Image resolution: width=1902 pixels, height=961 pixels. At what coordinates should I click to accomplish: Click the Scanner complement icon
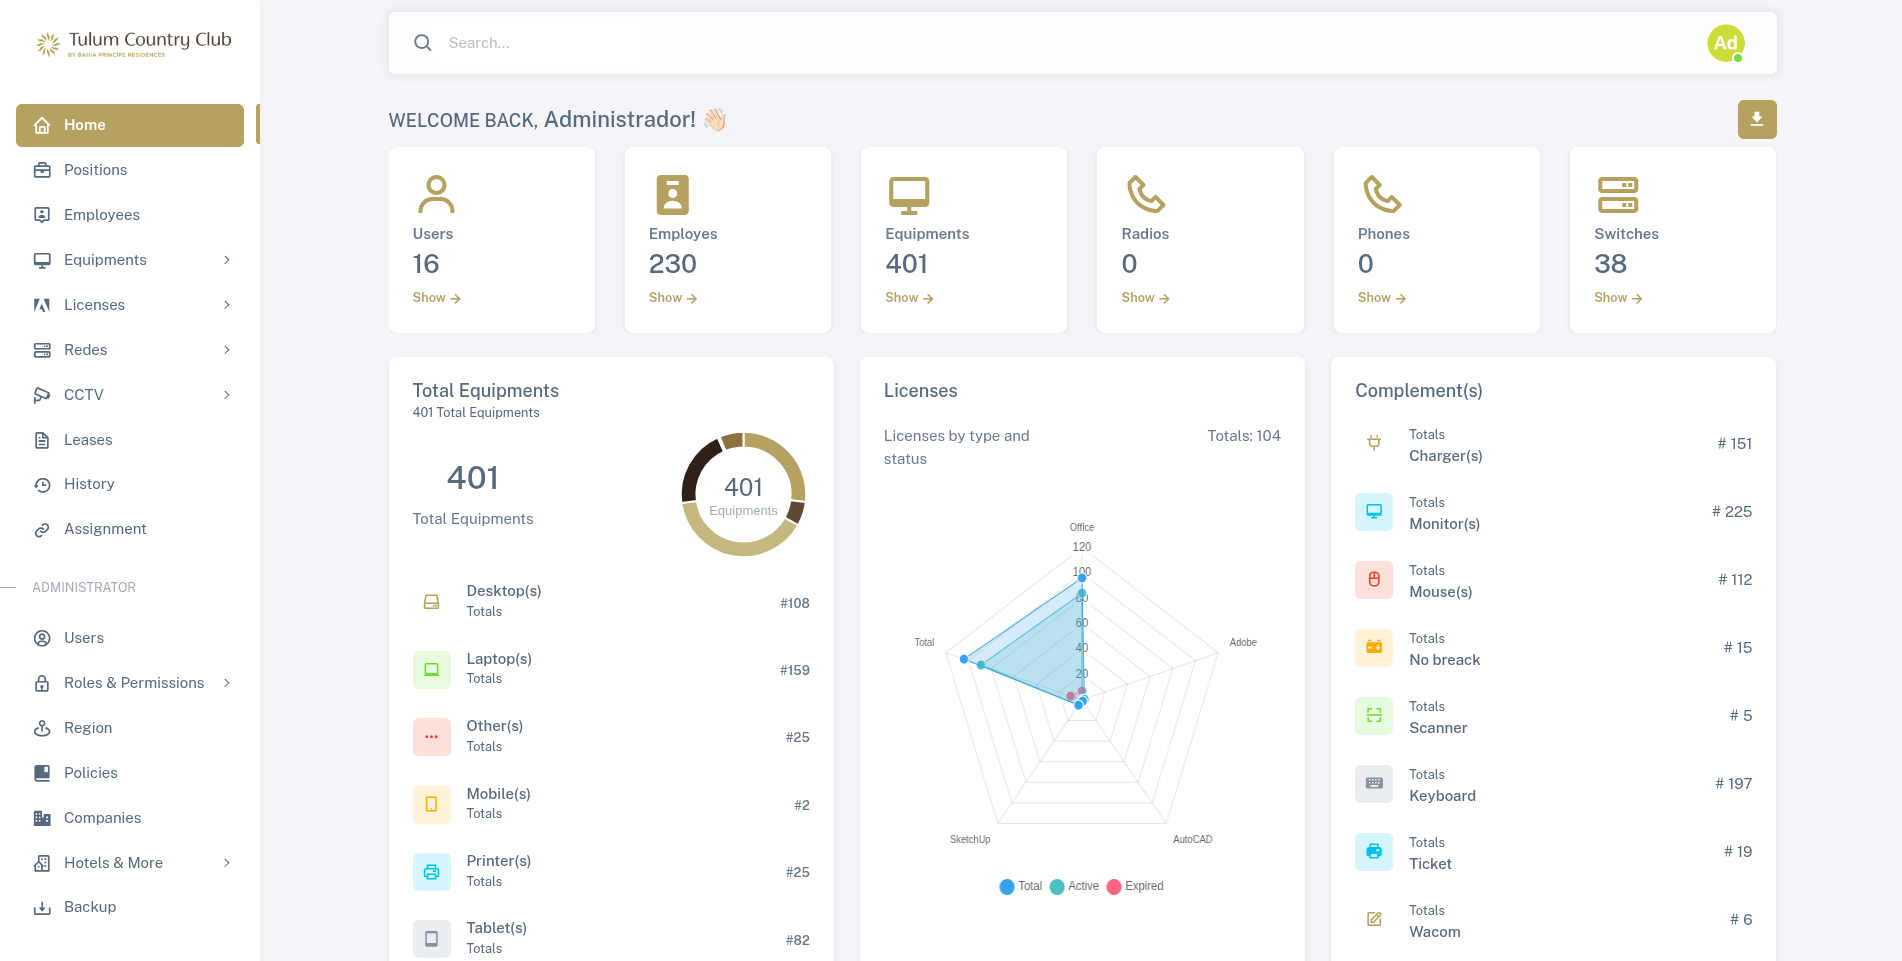(x=1373, y=716)
